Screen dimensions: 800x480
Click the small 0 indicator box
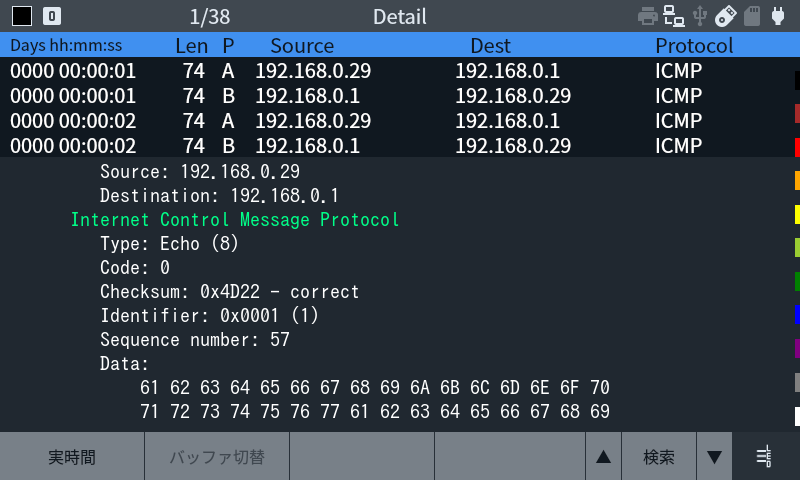click(52, 16)
